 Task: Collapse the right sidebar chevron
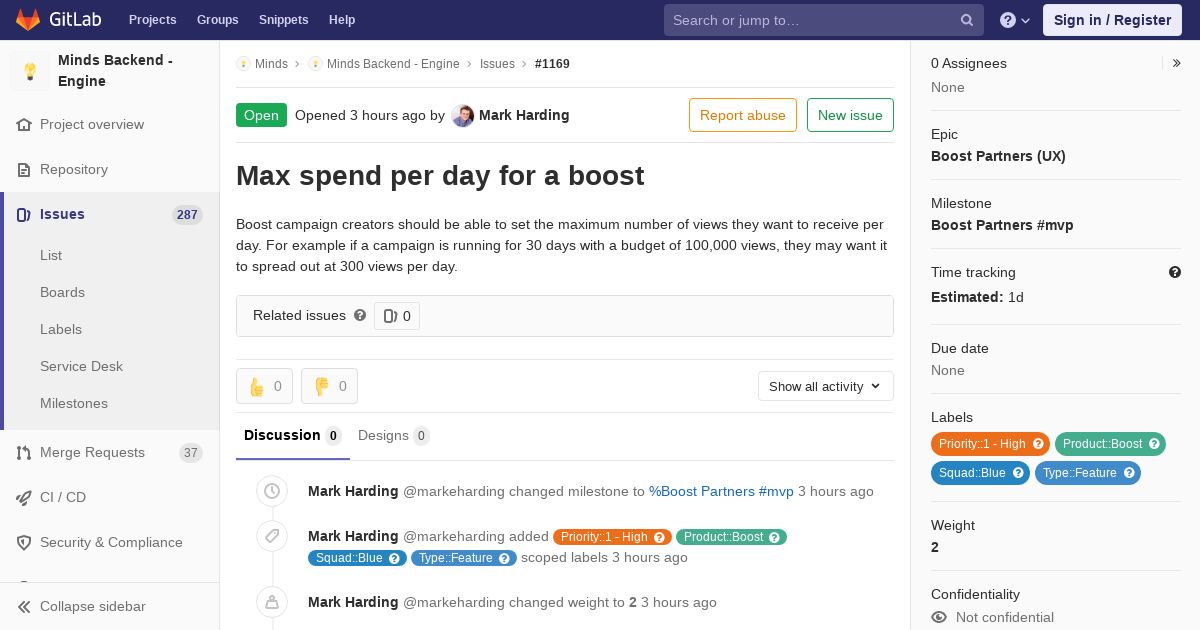[x=1177, y=63]
